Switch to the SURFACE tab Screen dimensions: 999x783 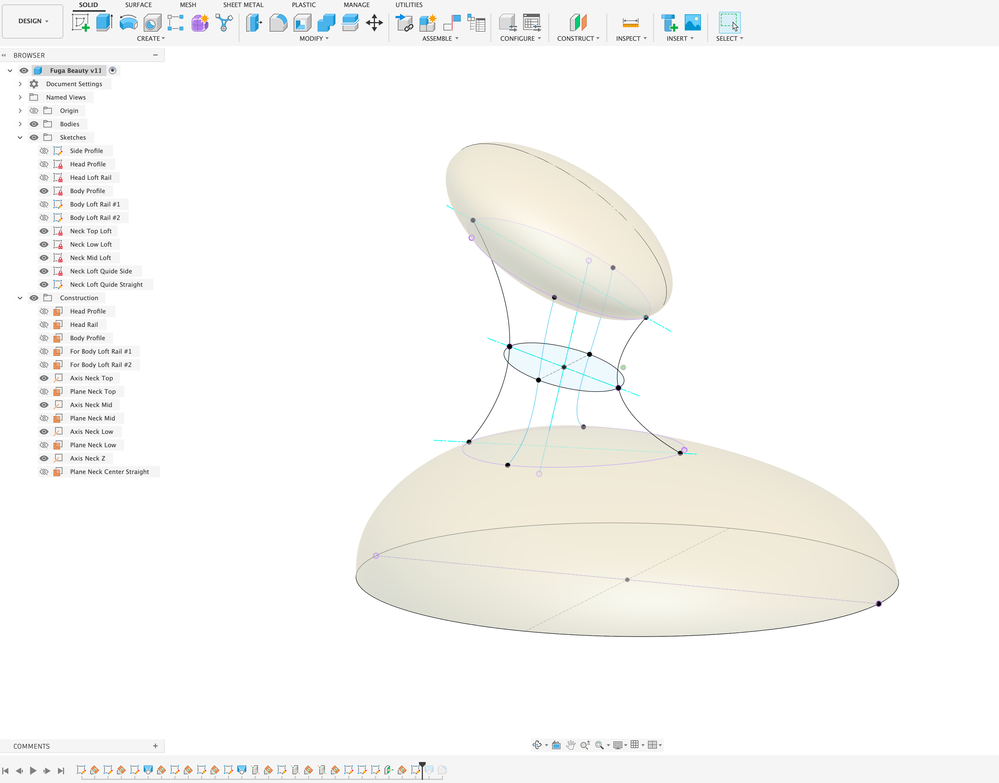(138, 4)
